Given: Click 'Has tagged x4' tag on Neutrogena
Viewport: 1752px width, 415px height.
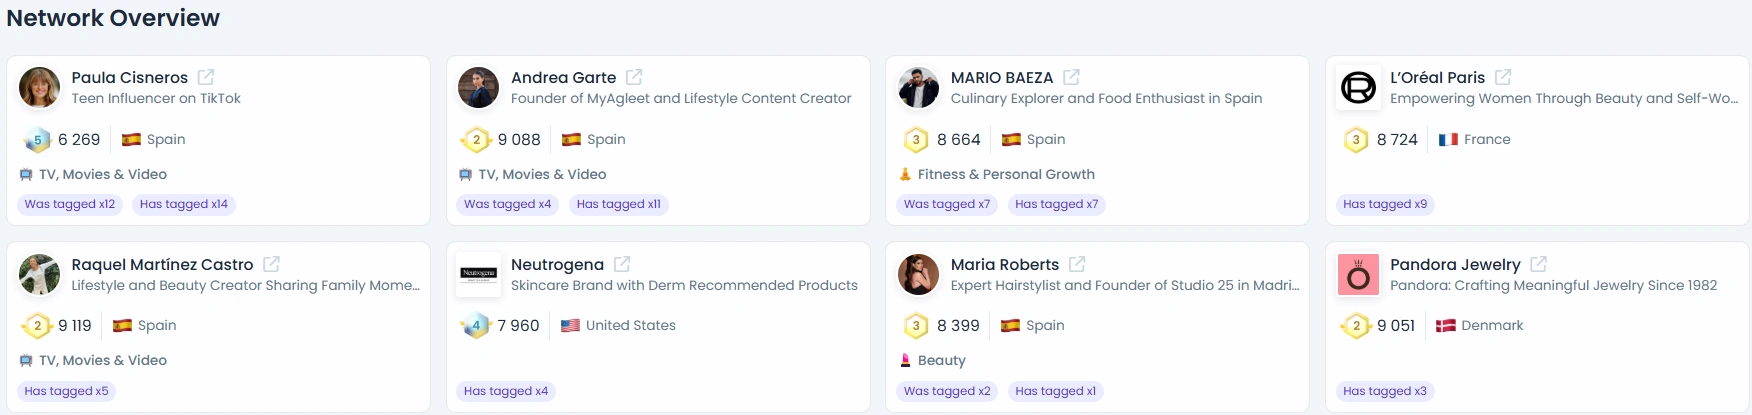Looking at the screenshot, I should tap(506, 391).
